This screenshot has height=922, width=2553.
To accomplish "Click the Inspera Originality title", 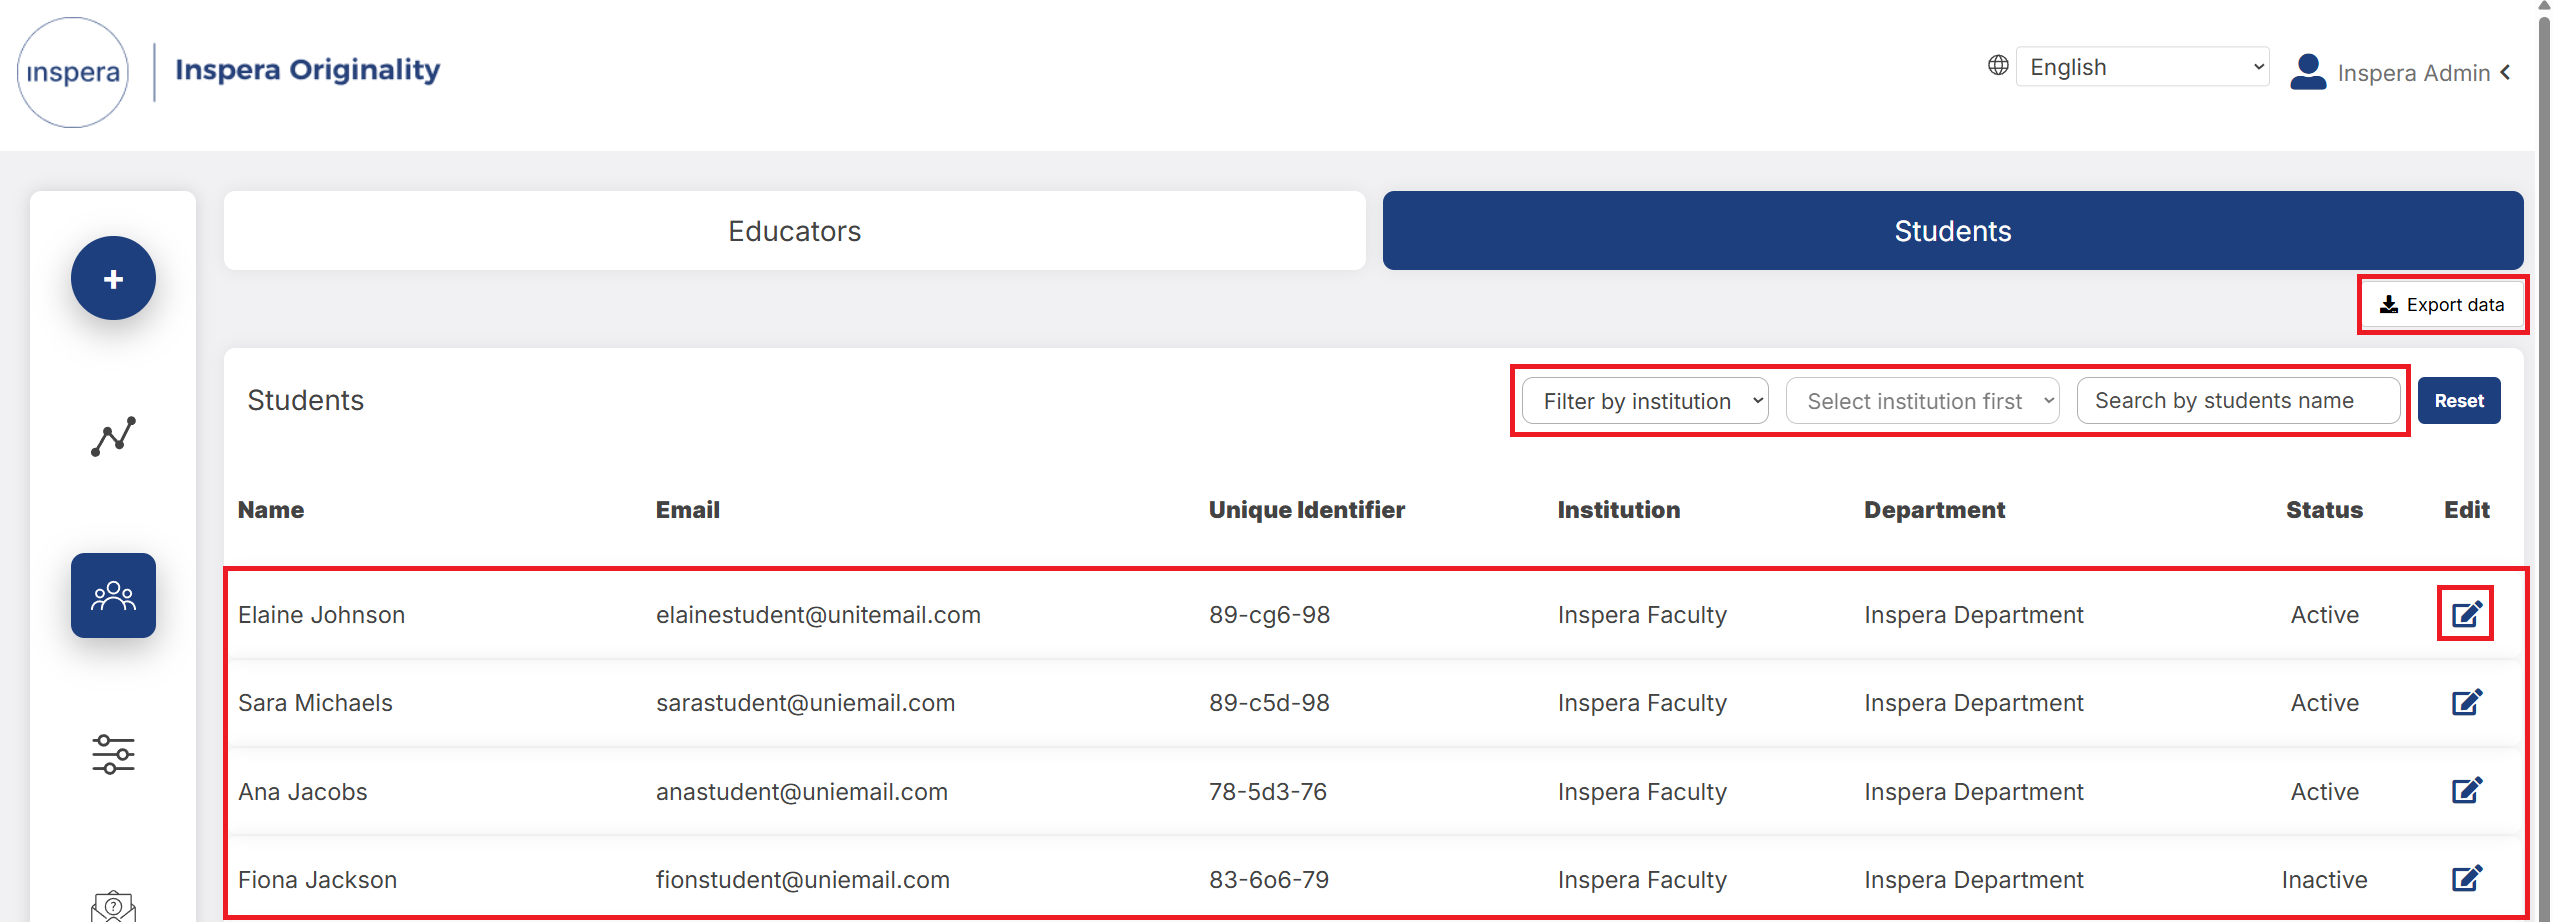I will tap(308, 69).
